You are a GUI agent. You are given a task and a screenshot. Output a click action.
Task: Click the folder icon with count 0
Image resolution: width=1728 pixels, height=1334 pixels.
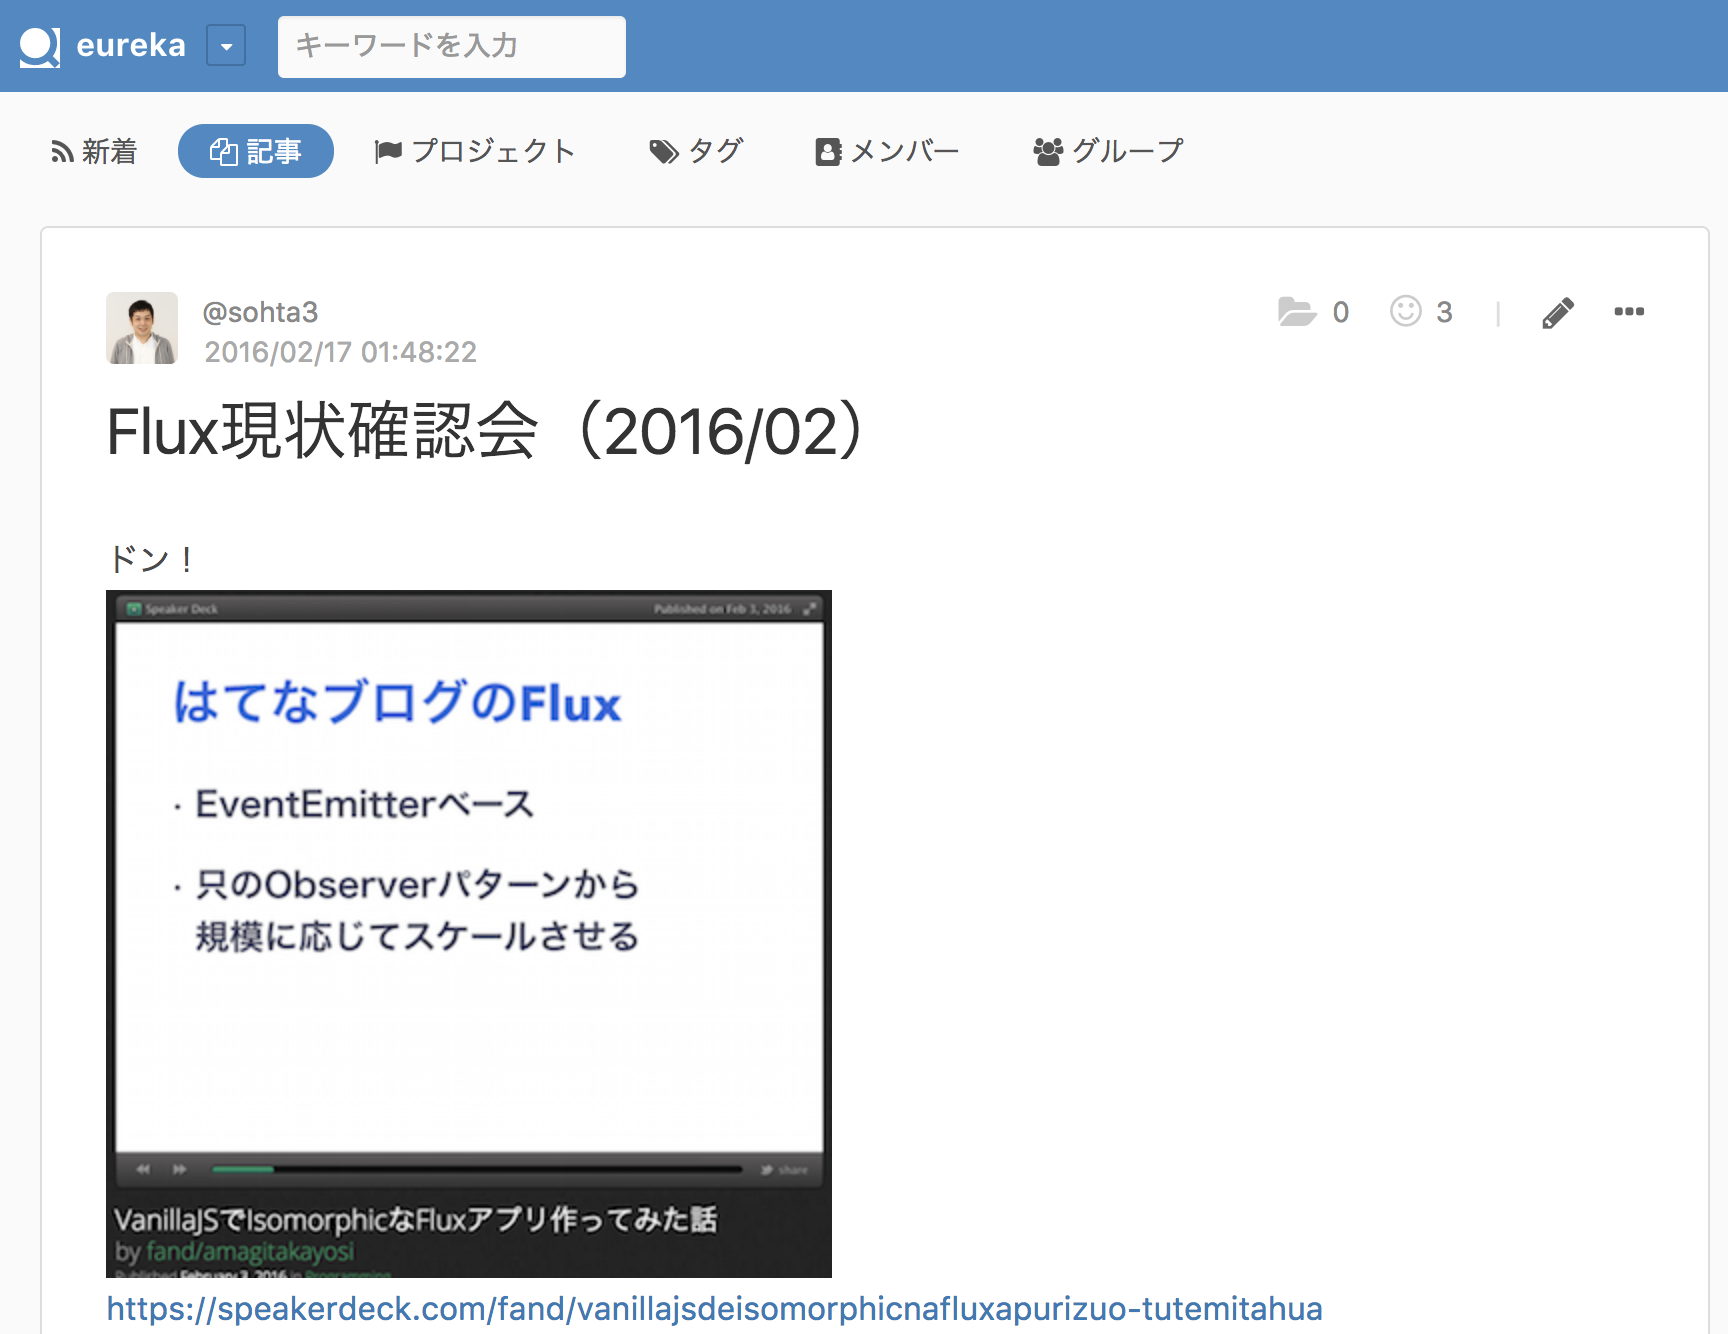(1297, 312)
